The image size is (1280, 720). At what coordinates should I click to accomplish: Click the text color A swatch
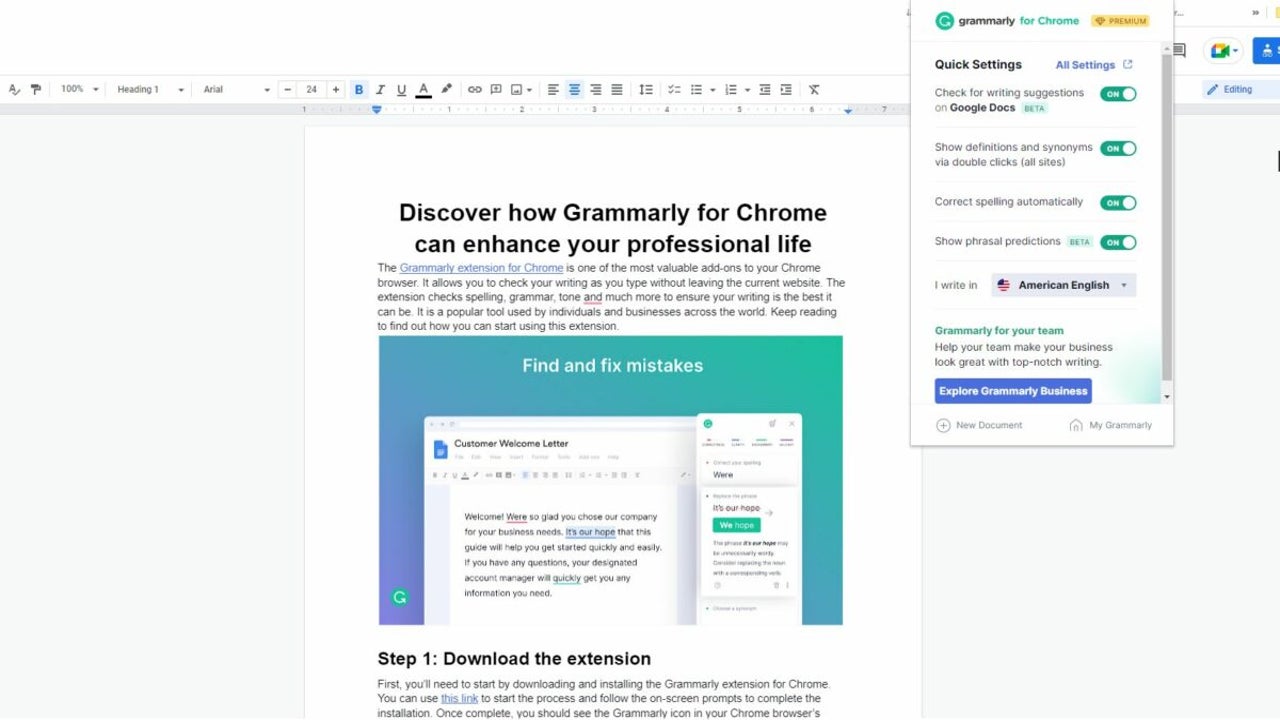click(x=423, y=90)
